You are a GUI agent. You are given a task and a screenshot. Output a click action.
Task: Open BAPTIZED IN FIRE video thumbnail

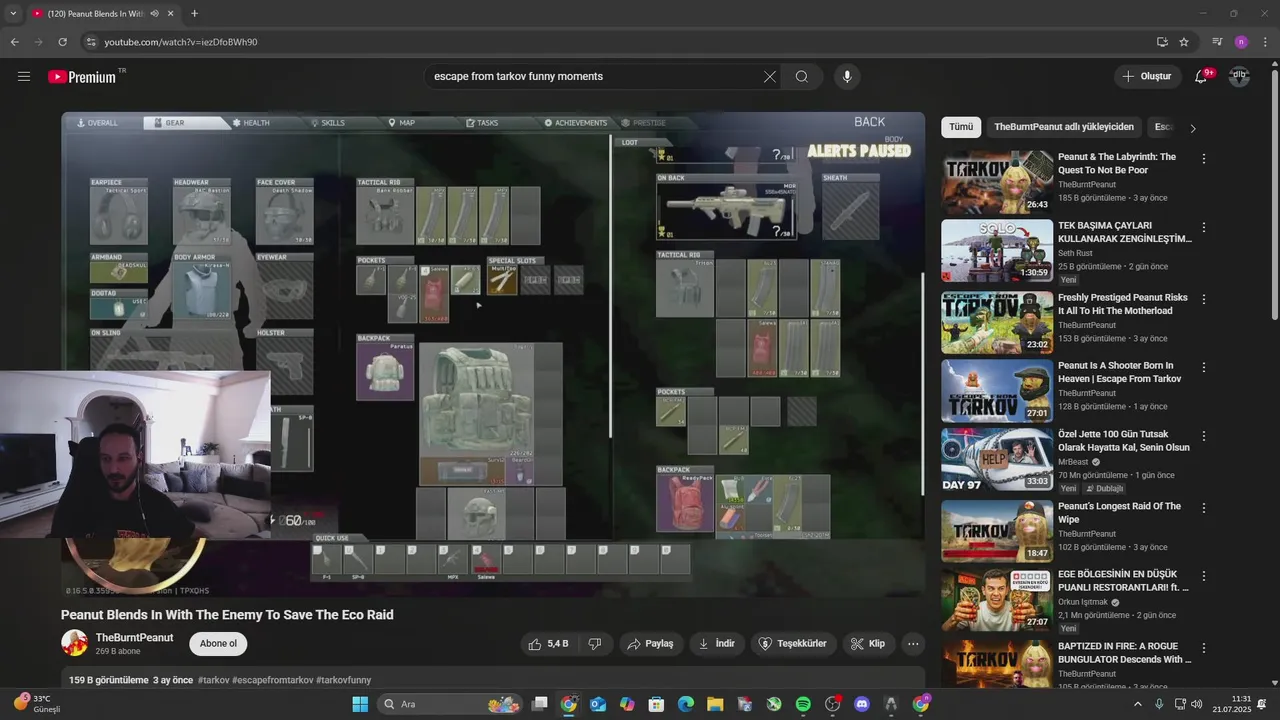point(997,666)
